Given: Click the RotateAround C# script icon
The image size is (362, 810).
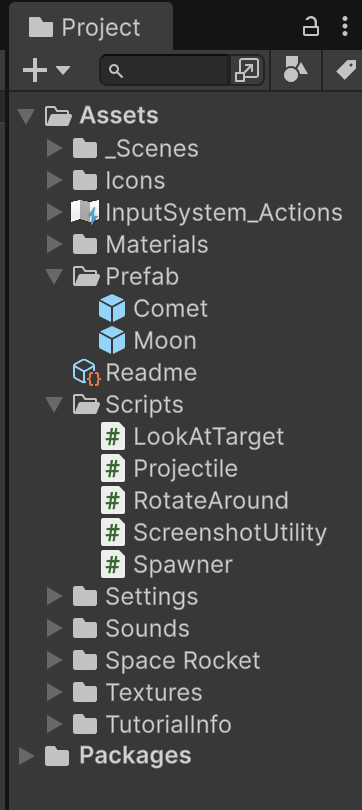Looking at the screenshot, I should tap(113, 501).
